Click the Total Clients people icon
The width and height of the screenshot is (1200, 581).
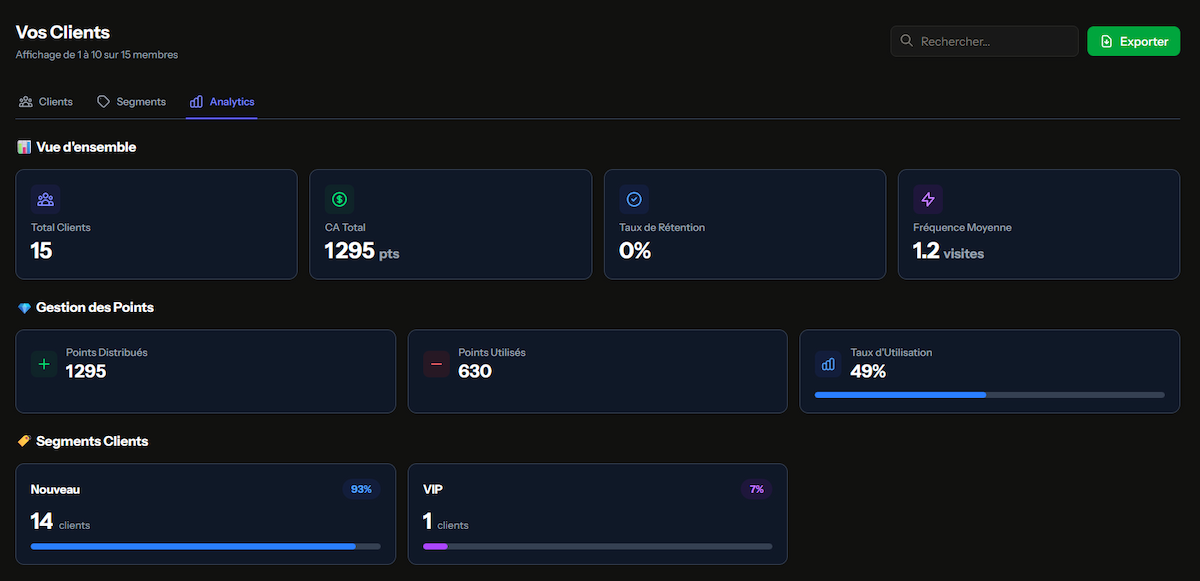(45, 199)
